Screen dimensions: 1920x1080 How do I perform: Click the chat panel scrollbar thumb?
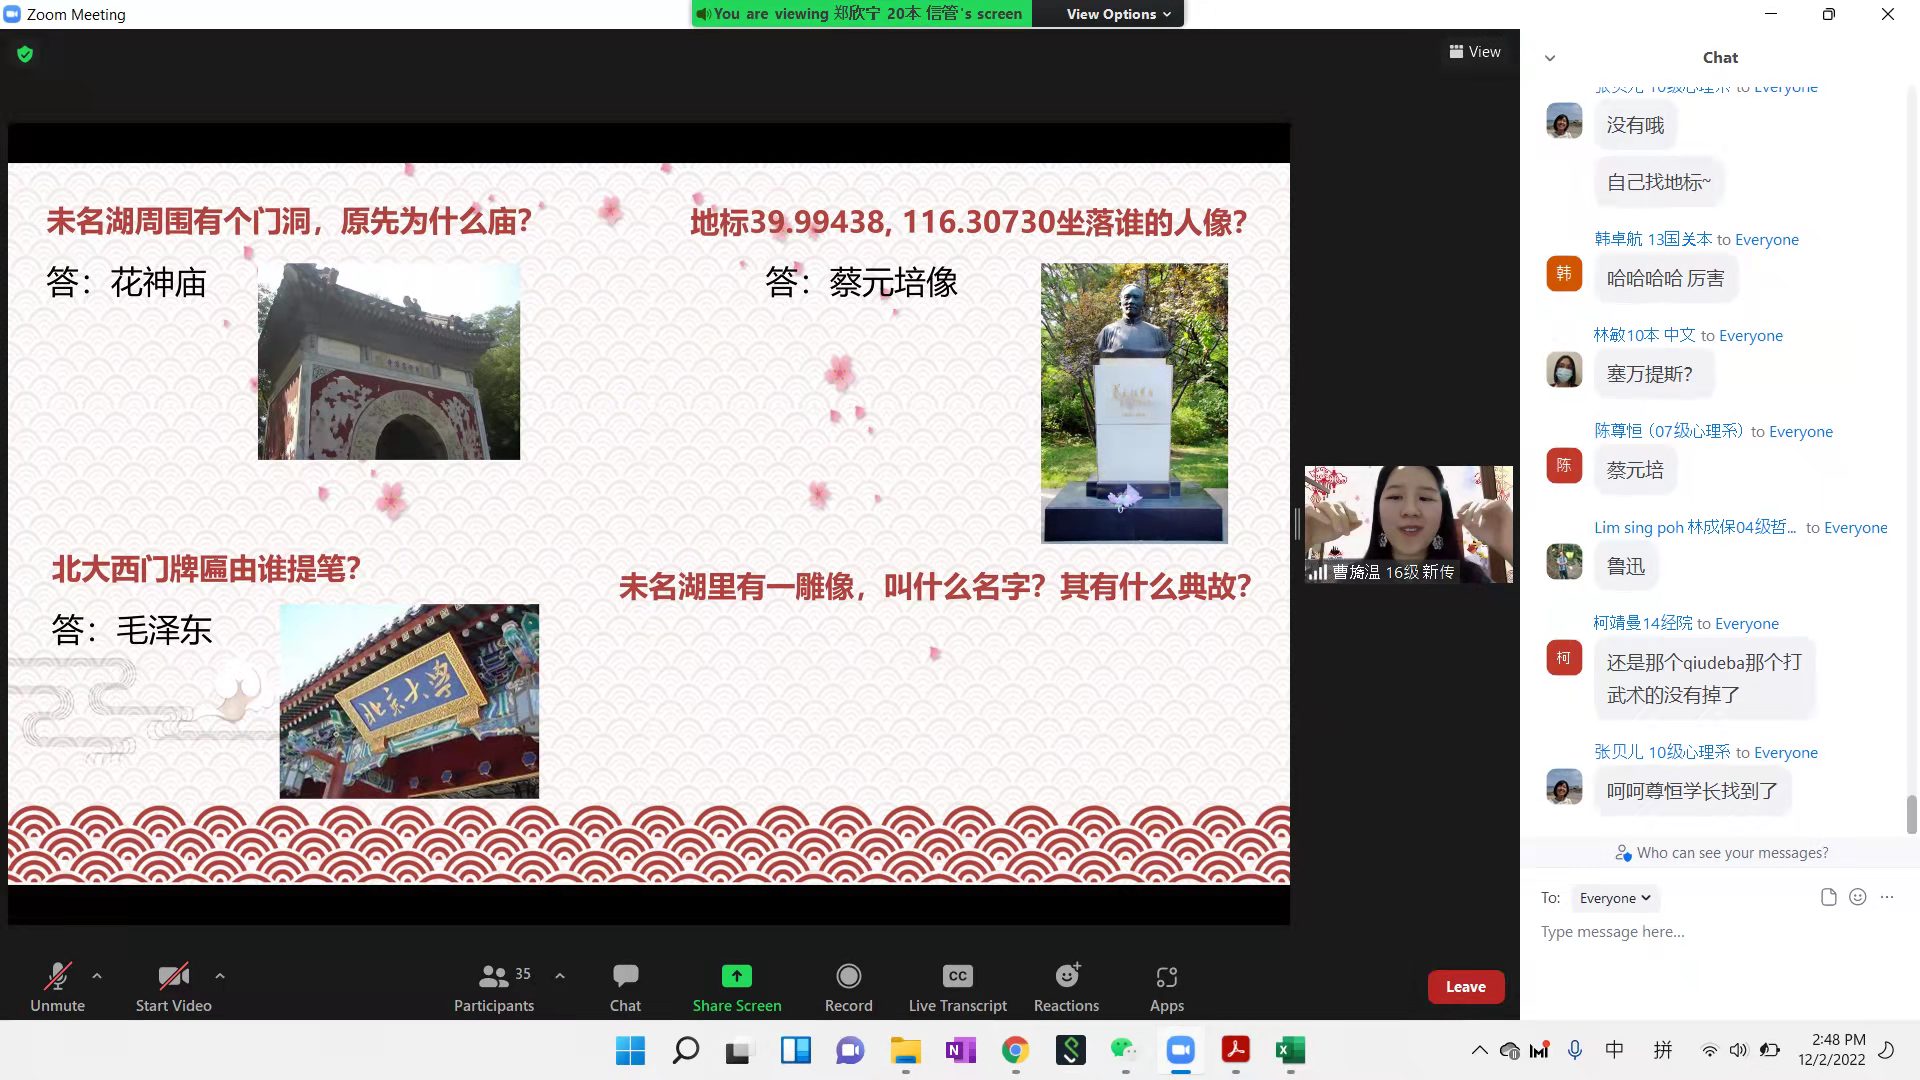[x=1911, y=814]
